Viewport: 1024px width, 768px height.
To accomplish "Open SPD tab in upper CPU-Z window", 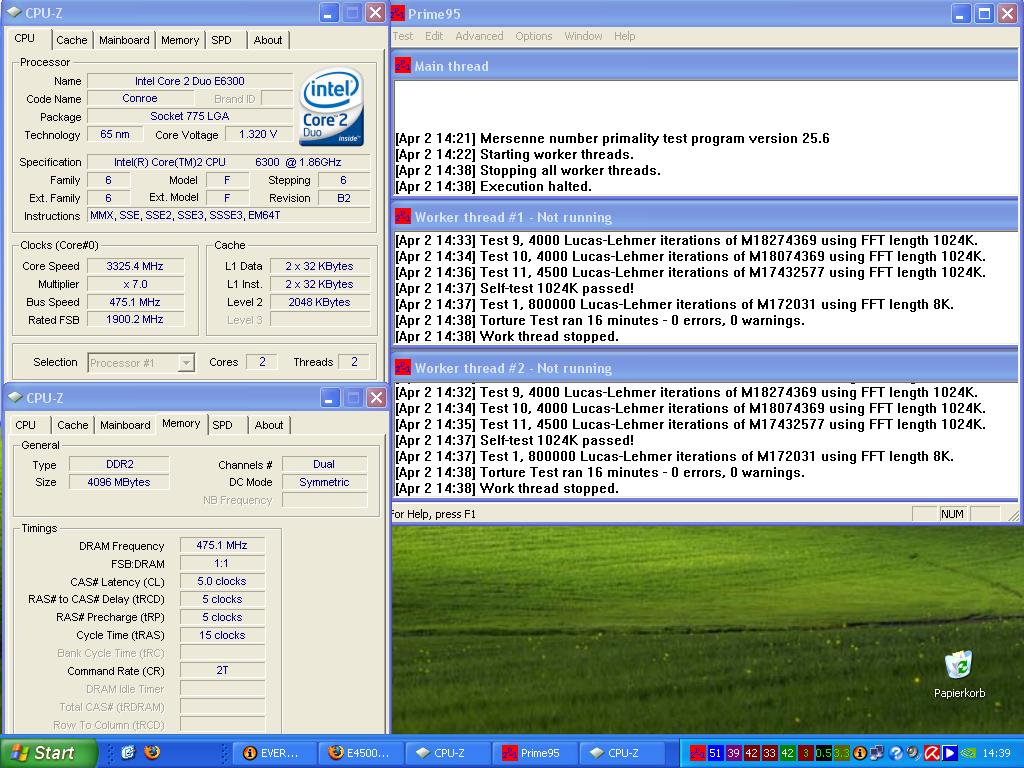I will coord(221,40).
